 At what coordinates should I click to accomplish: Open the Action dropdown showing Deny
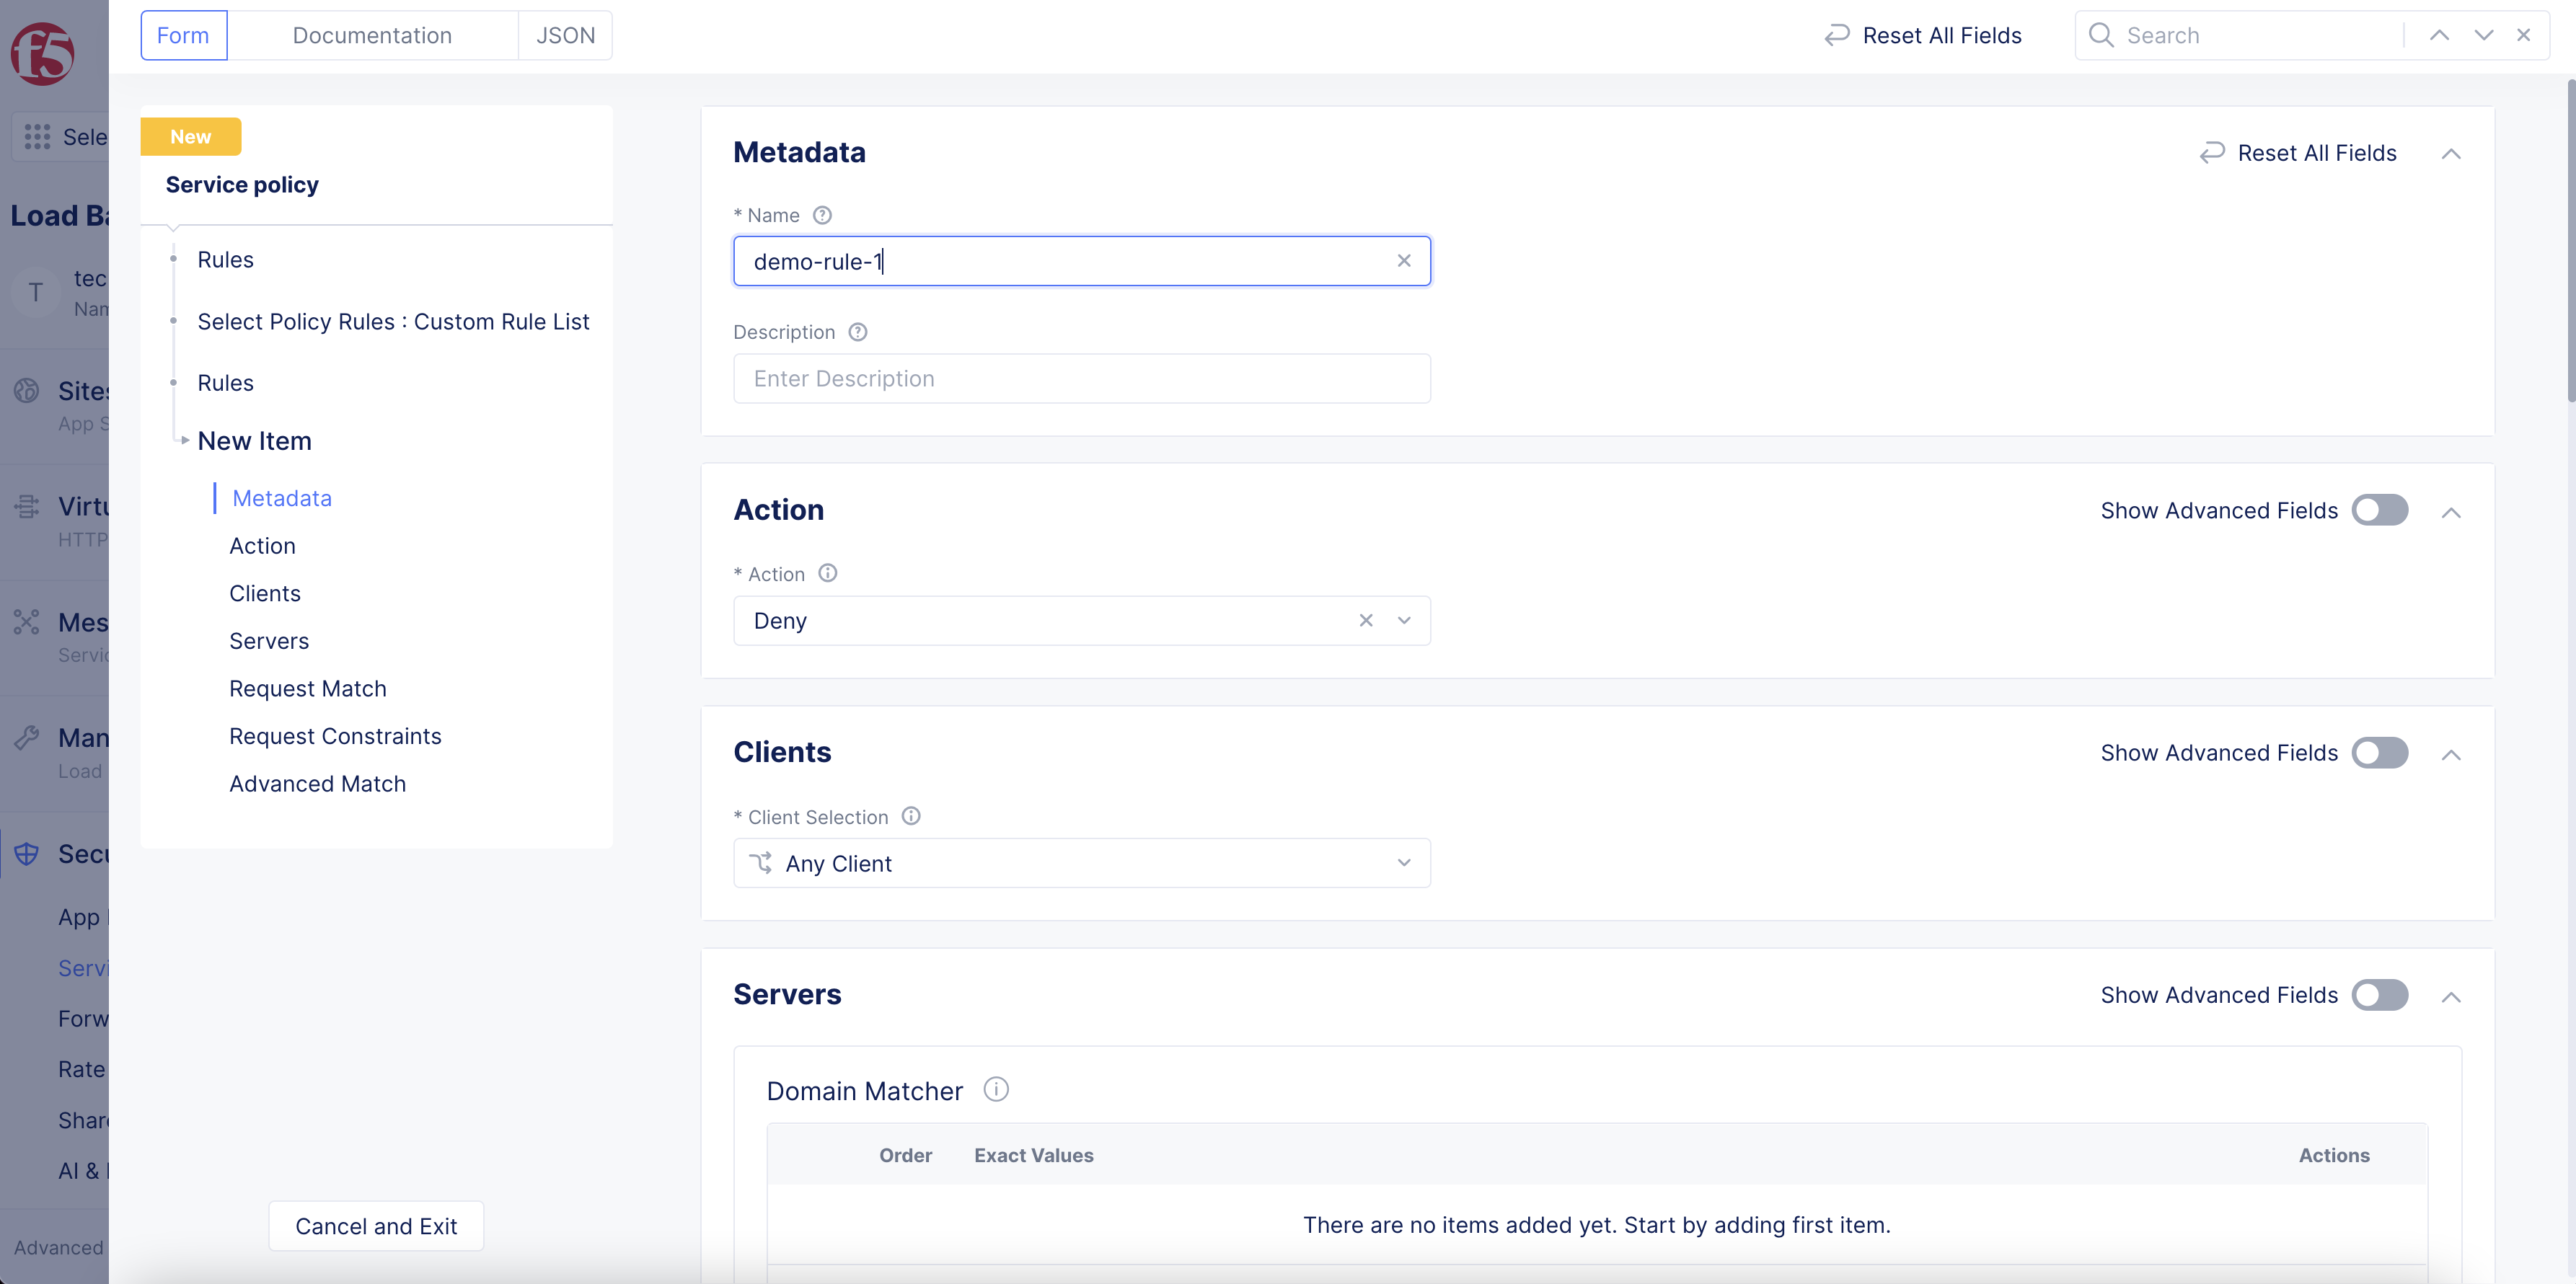pos(1403,620)
